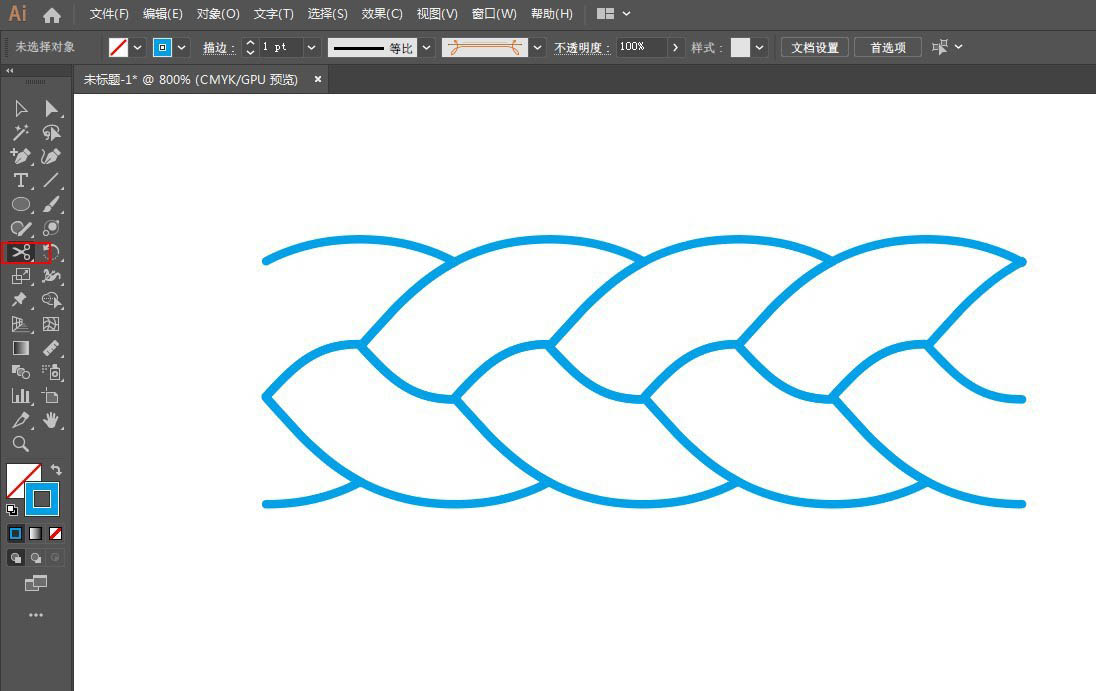Choose the Hand tool
1096x691 pixels.
(x=51, y=419)
